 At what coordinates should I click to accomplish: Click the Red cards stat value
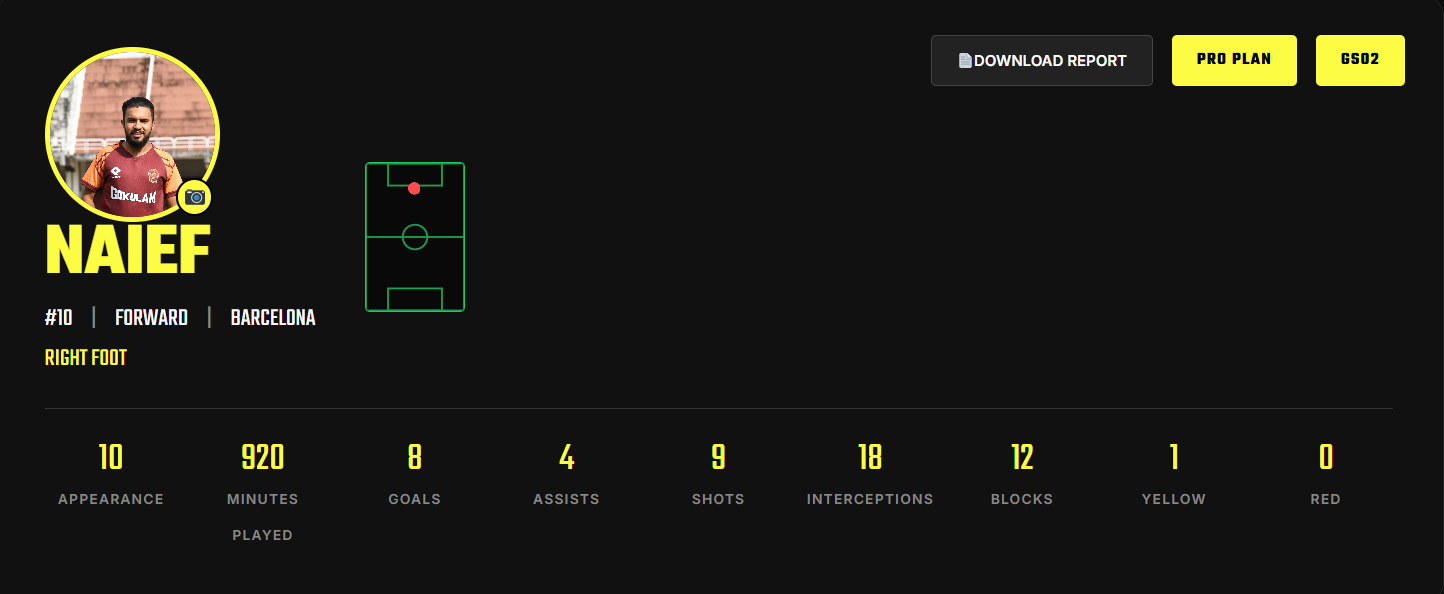pos(1325,458)
